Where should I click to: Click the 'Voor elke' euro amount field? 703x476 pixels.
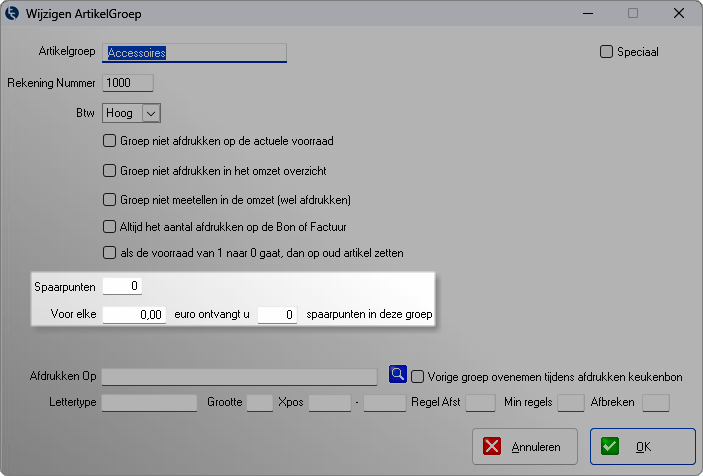[134, 315]
